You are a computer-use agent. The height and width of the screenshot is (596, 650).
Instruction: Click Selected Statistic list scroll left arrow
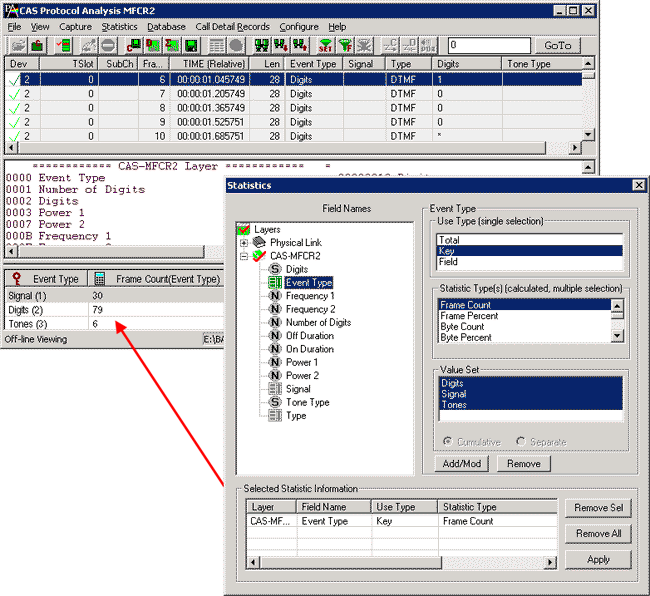(x=254, y=562)
